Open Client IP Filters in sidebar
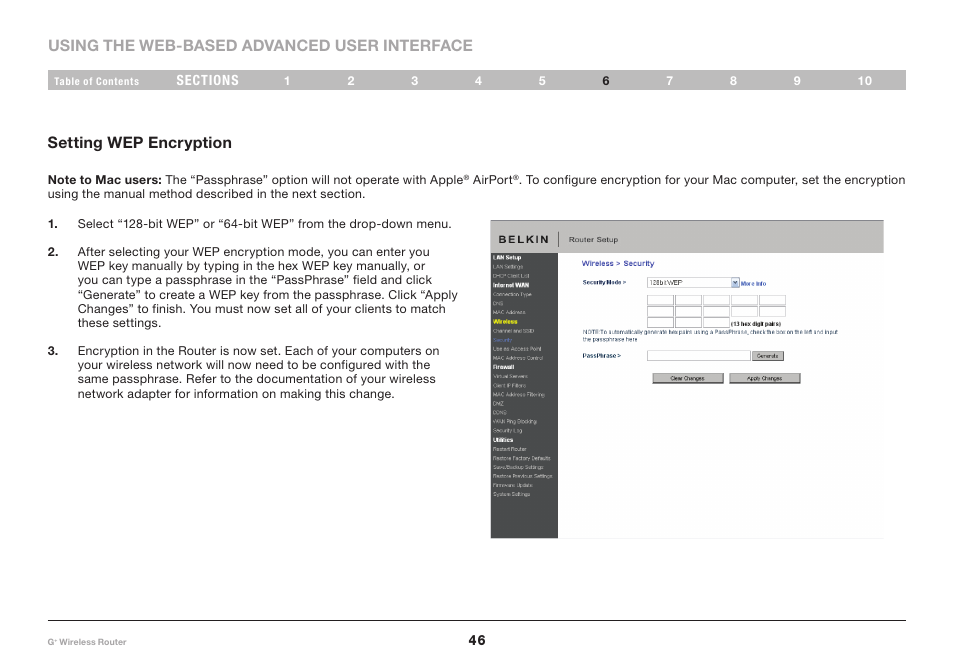 (x=509, y=386)
